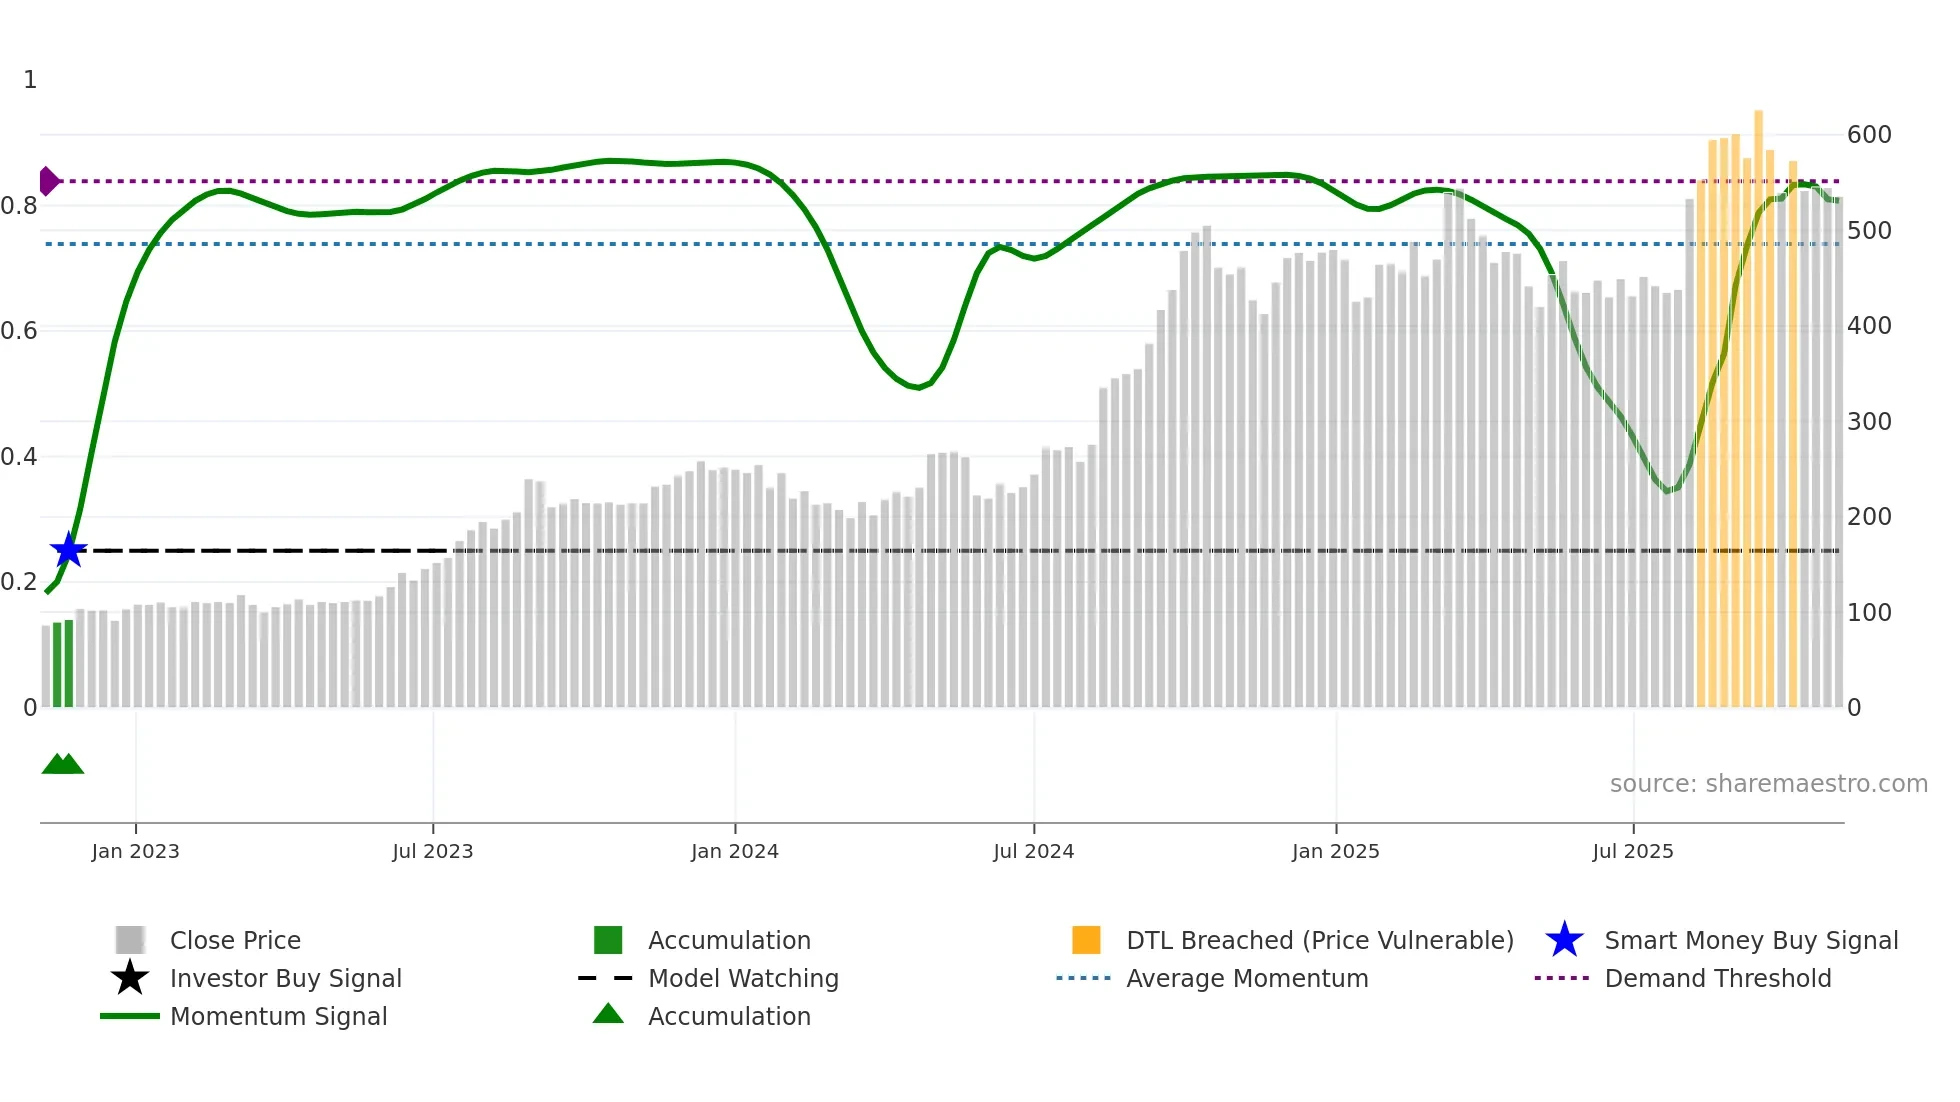Image resolution: width=1960 pixels, height=1102 pixels.
Task: Click the green triangle Accumulation legend icon
Action: coord(608,1014)
